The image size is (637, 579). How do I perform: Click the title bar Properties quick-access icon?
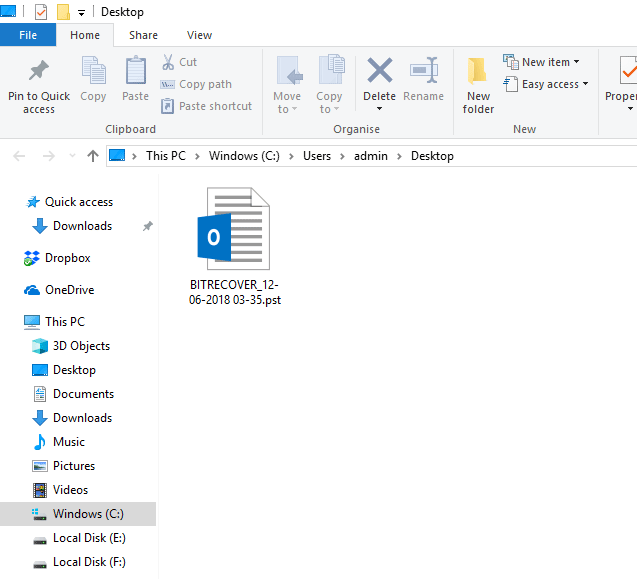point(41,12)
